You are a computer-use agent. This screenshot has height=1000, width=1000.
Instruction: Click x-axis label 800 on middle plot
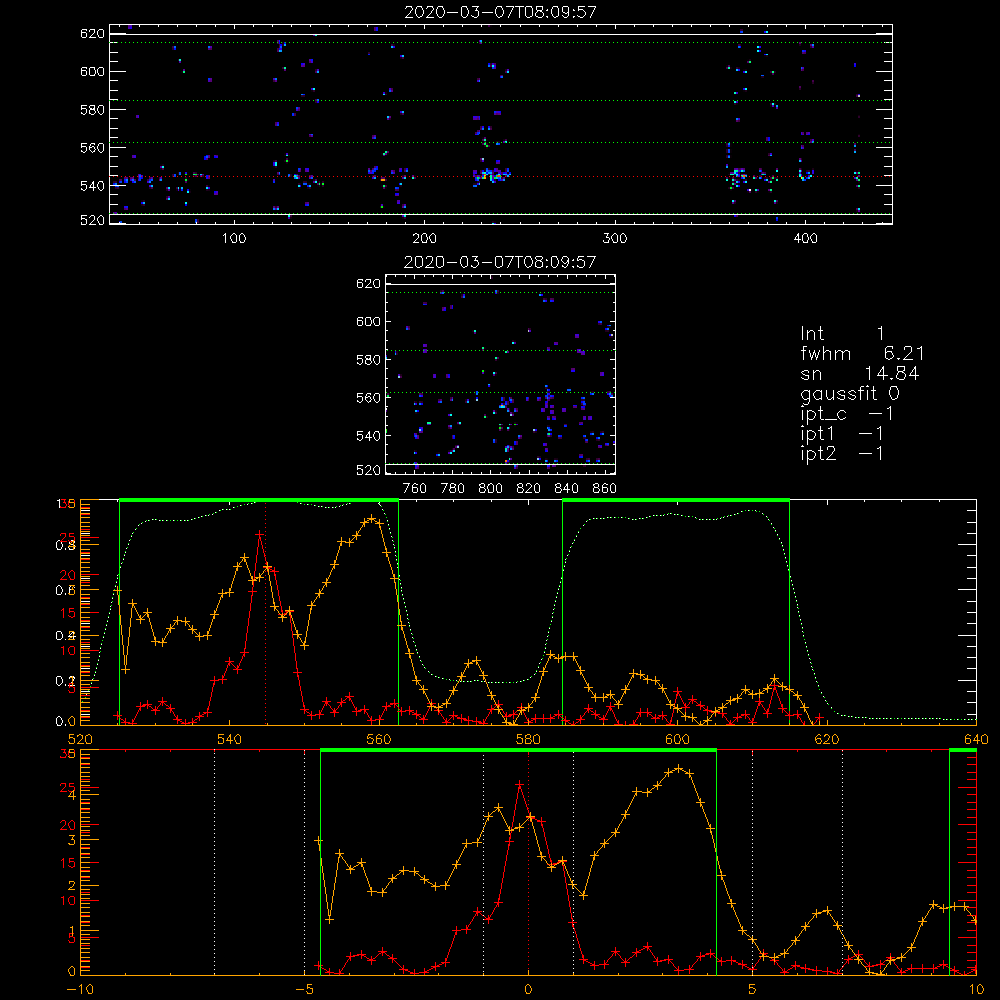(x=490, y=489)
